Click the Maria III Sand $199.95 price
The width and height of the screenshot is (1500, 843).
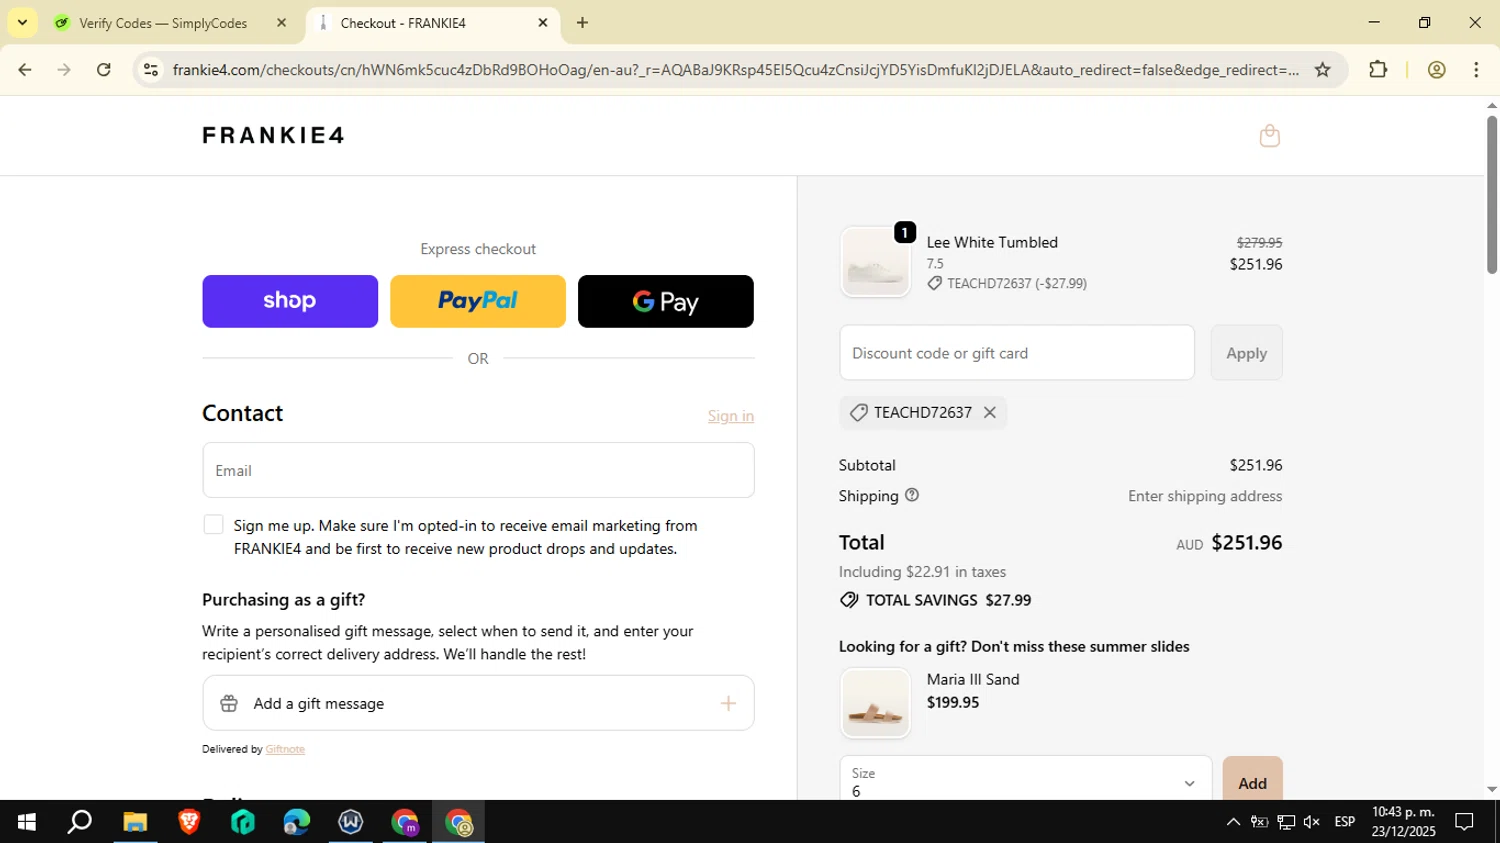coord(953,702)
